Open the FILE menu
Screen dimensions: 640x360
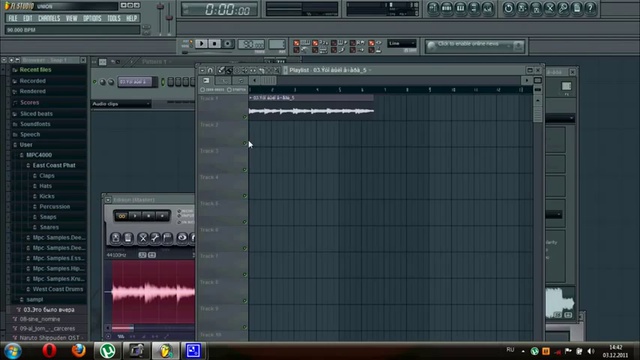coord(13,18)
